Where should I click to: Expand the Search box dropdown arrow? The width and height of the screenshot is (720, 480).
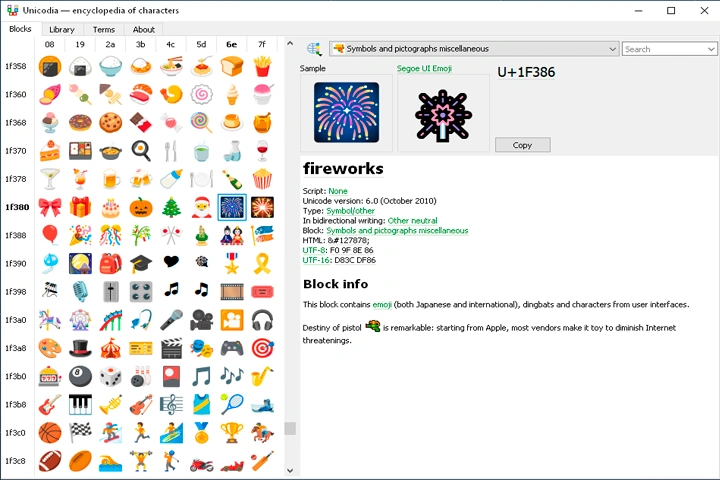pos(711,49)
